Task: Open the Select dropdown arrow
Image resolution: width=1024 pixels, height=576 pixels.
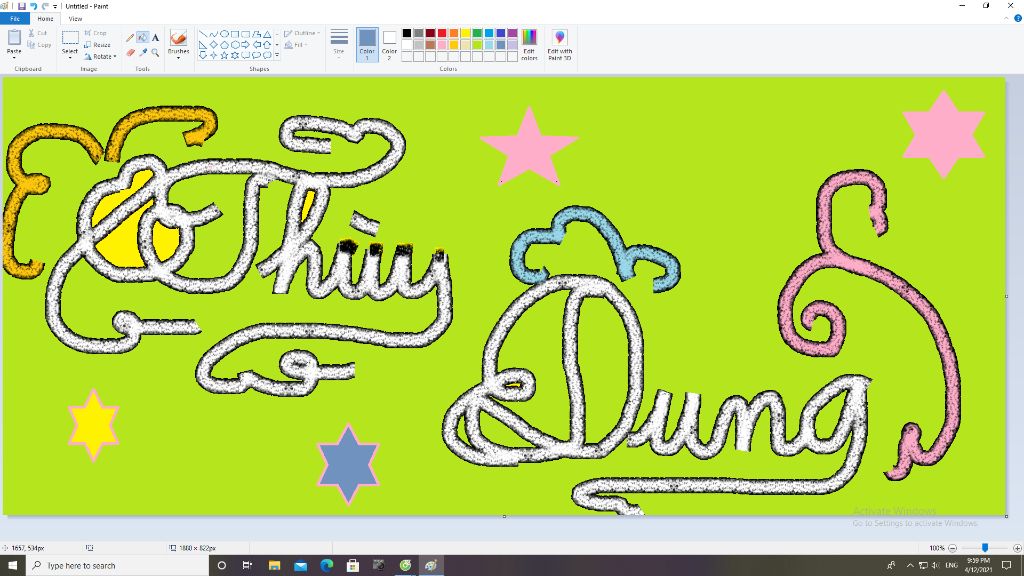Action: coord(70,57)
